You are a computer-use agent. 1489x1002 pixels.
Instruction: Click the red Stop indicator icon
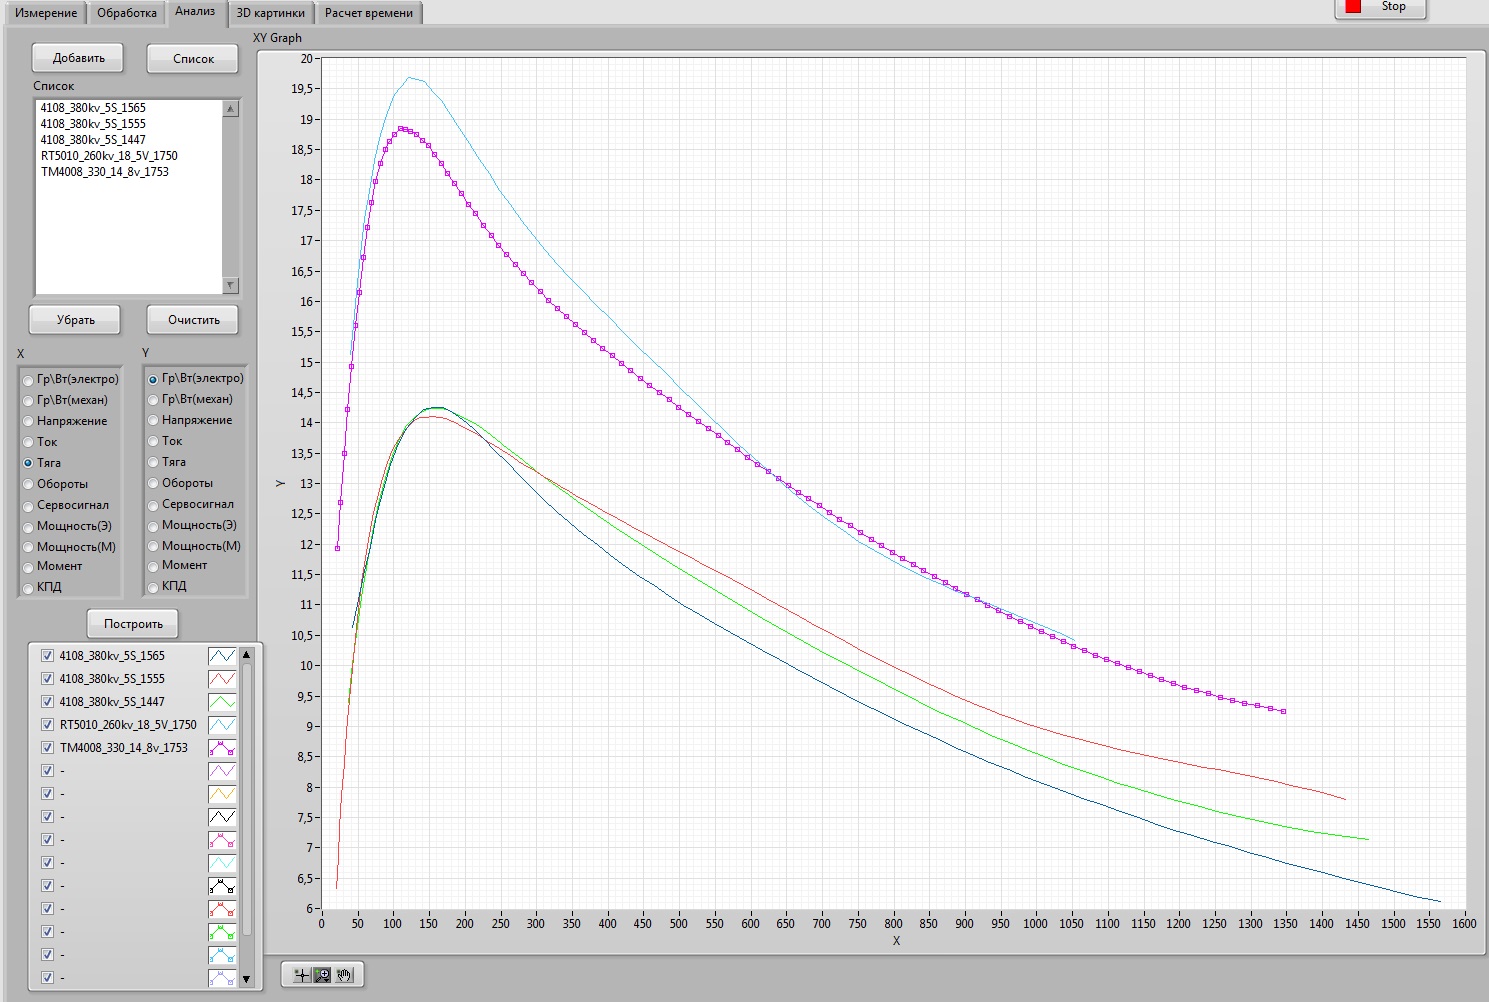(x=1353, y=7)
